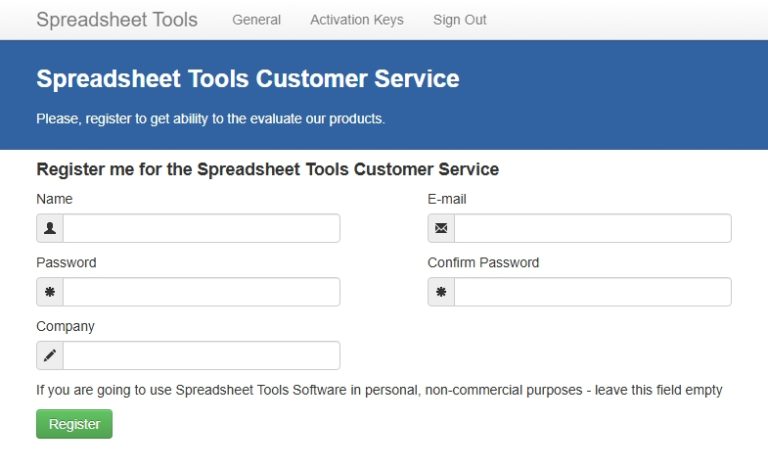Image resolution: width=768 pixels, height=470 pixels.
Task: Focus the E-mail text input
Action: pyautogui.click(x=592, y=228)
